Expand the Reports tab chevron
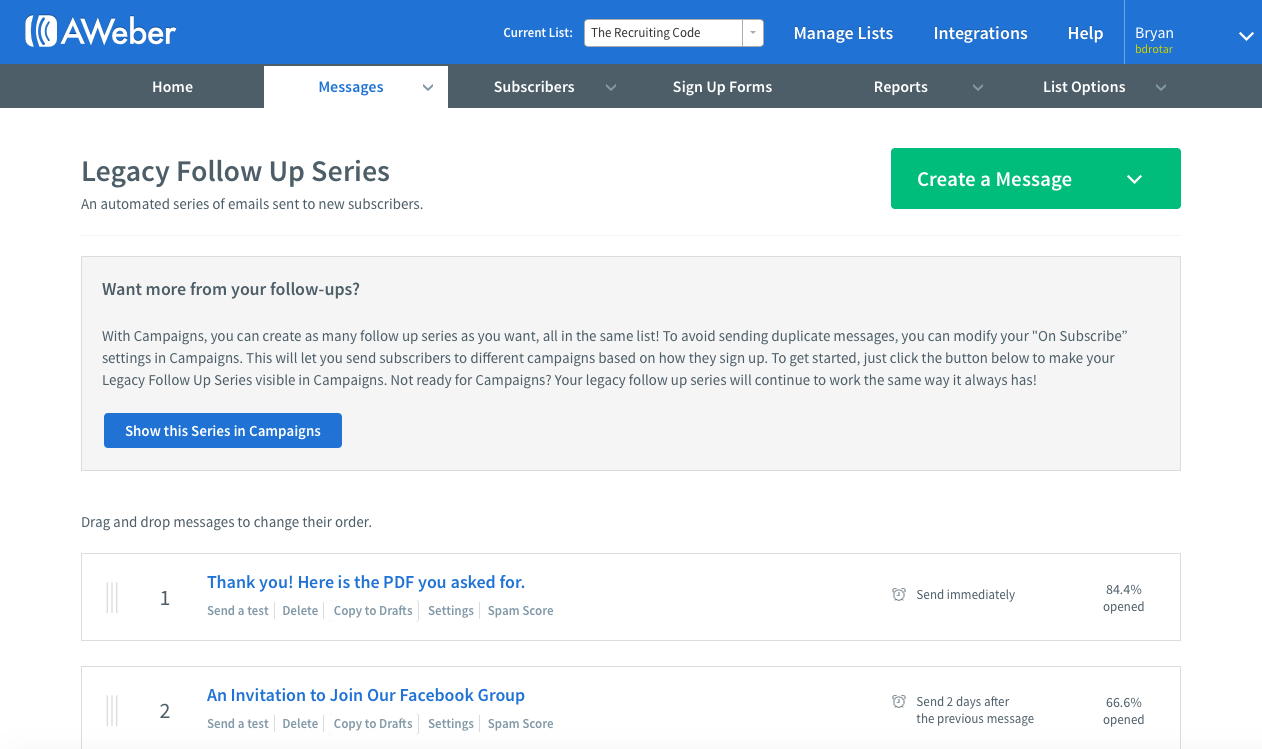The image size is (1262, 749). click(978, 88)
